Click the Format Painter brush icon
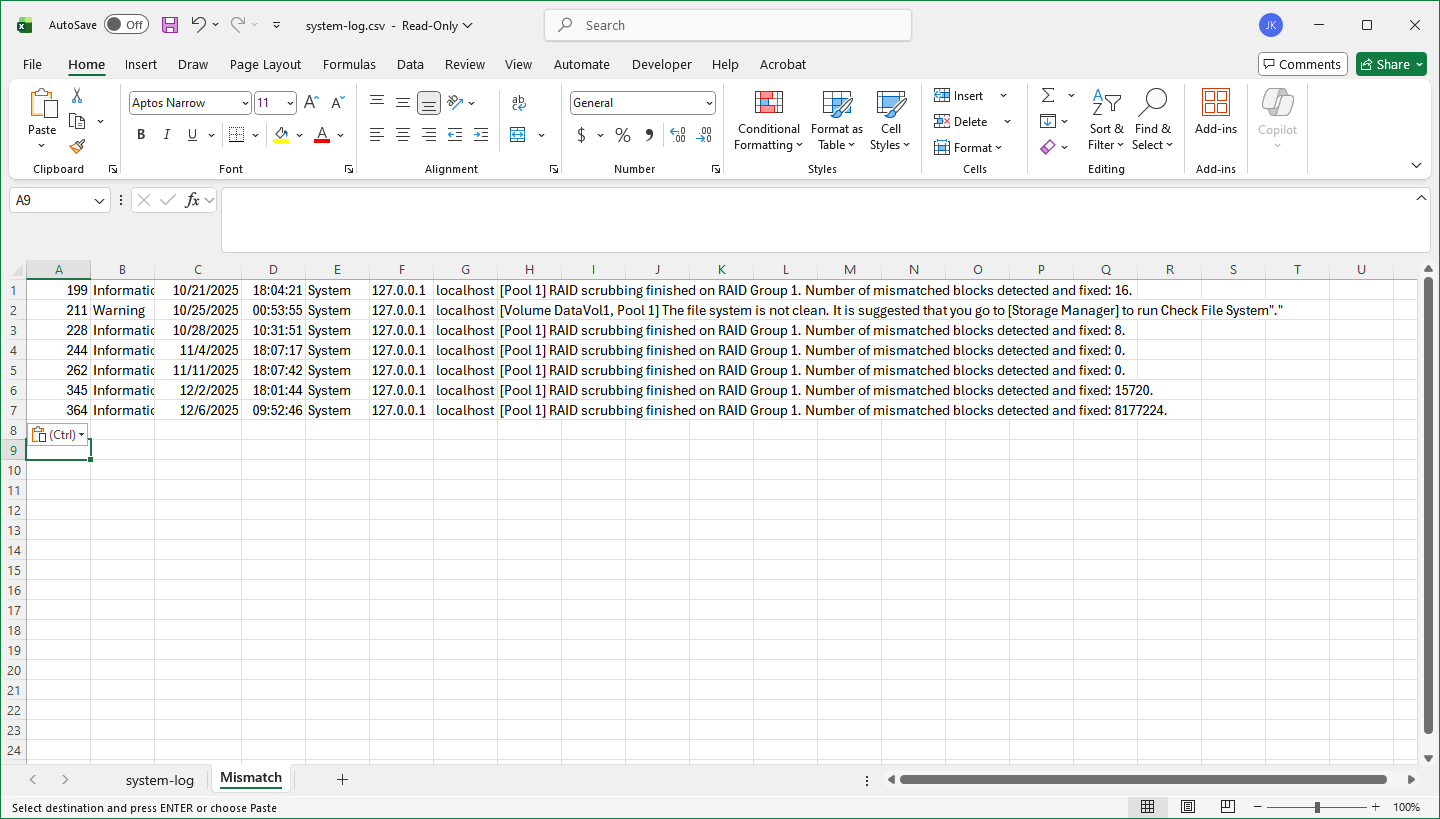Screen dimensions: 1440x819 click(77, 146)
